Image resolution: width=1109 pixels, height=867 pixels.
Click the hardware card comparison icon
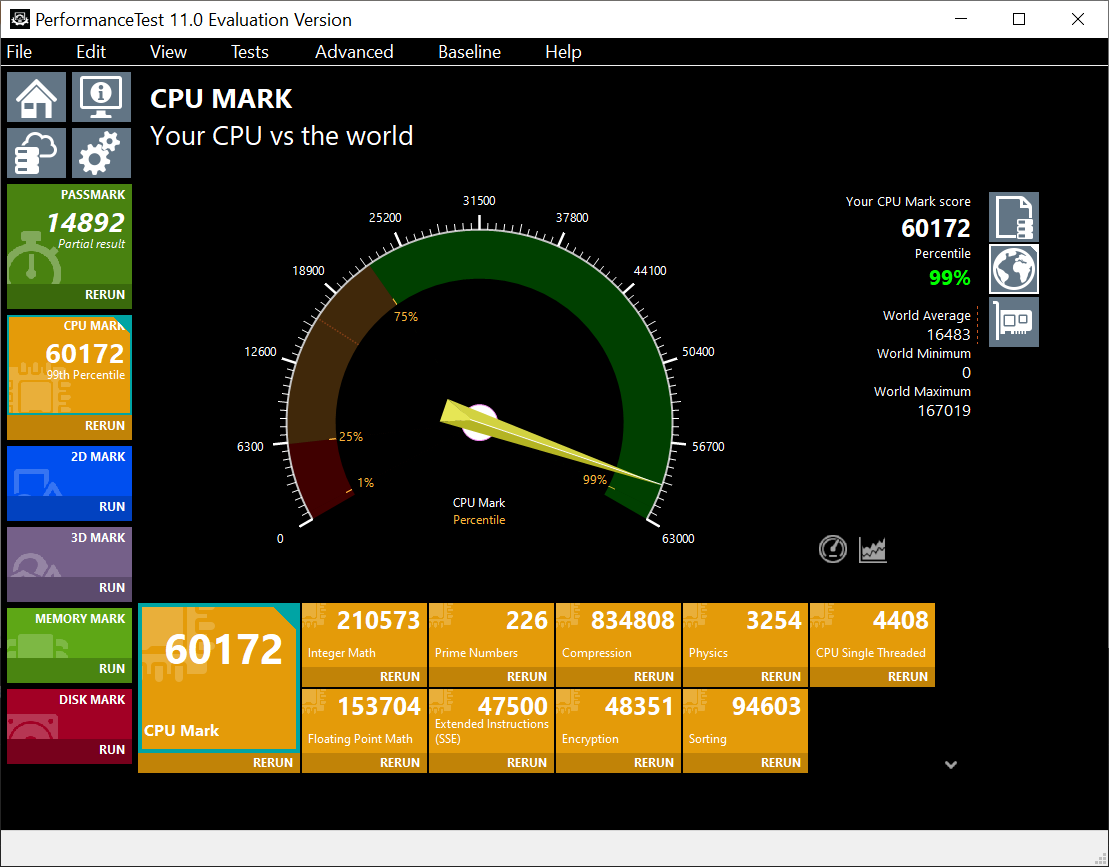(x=1014, y=322)
